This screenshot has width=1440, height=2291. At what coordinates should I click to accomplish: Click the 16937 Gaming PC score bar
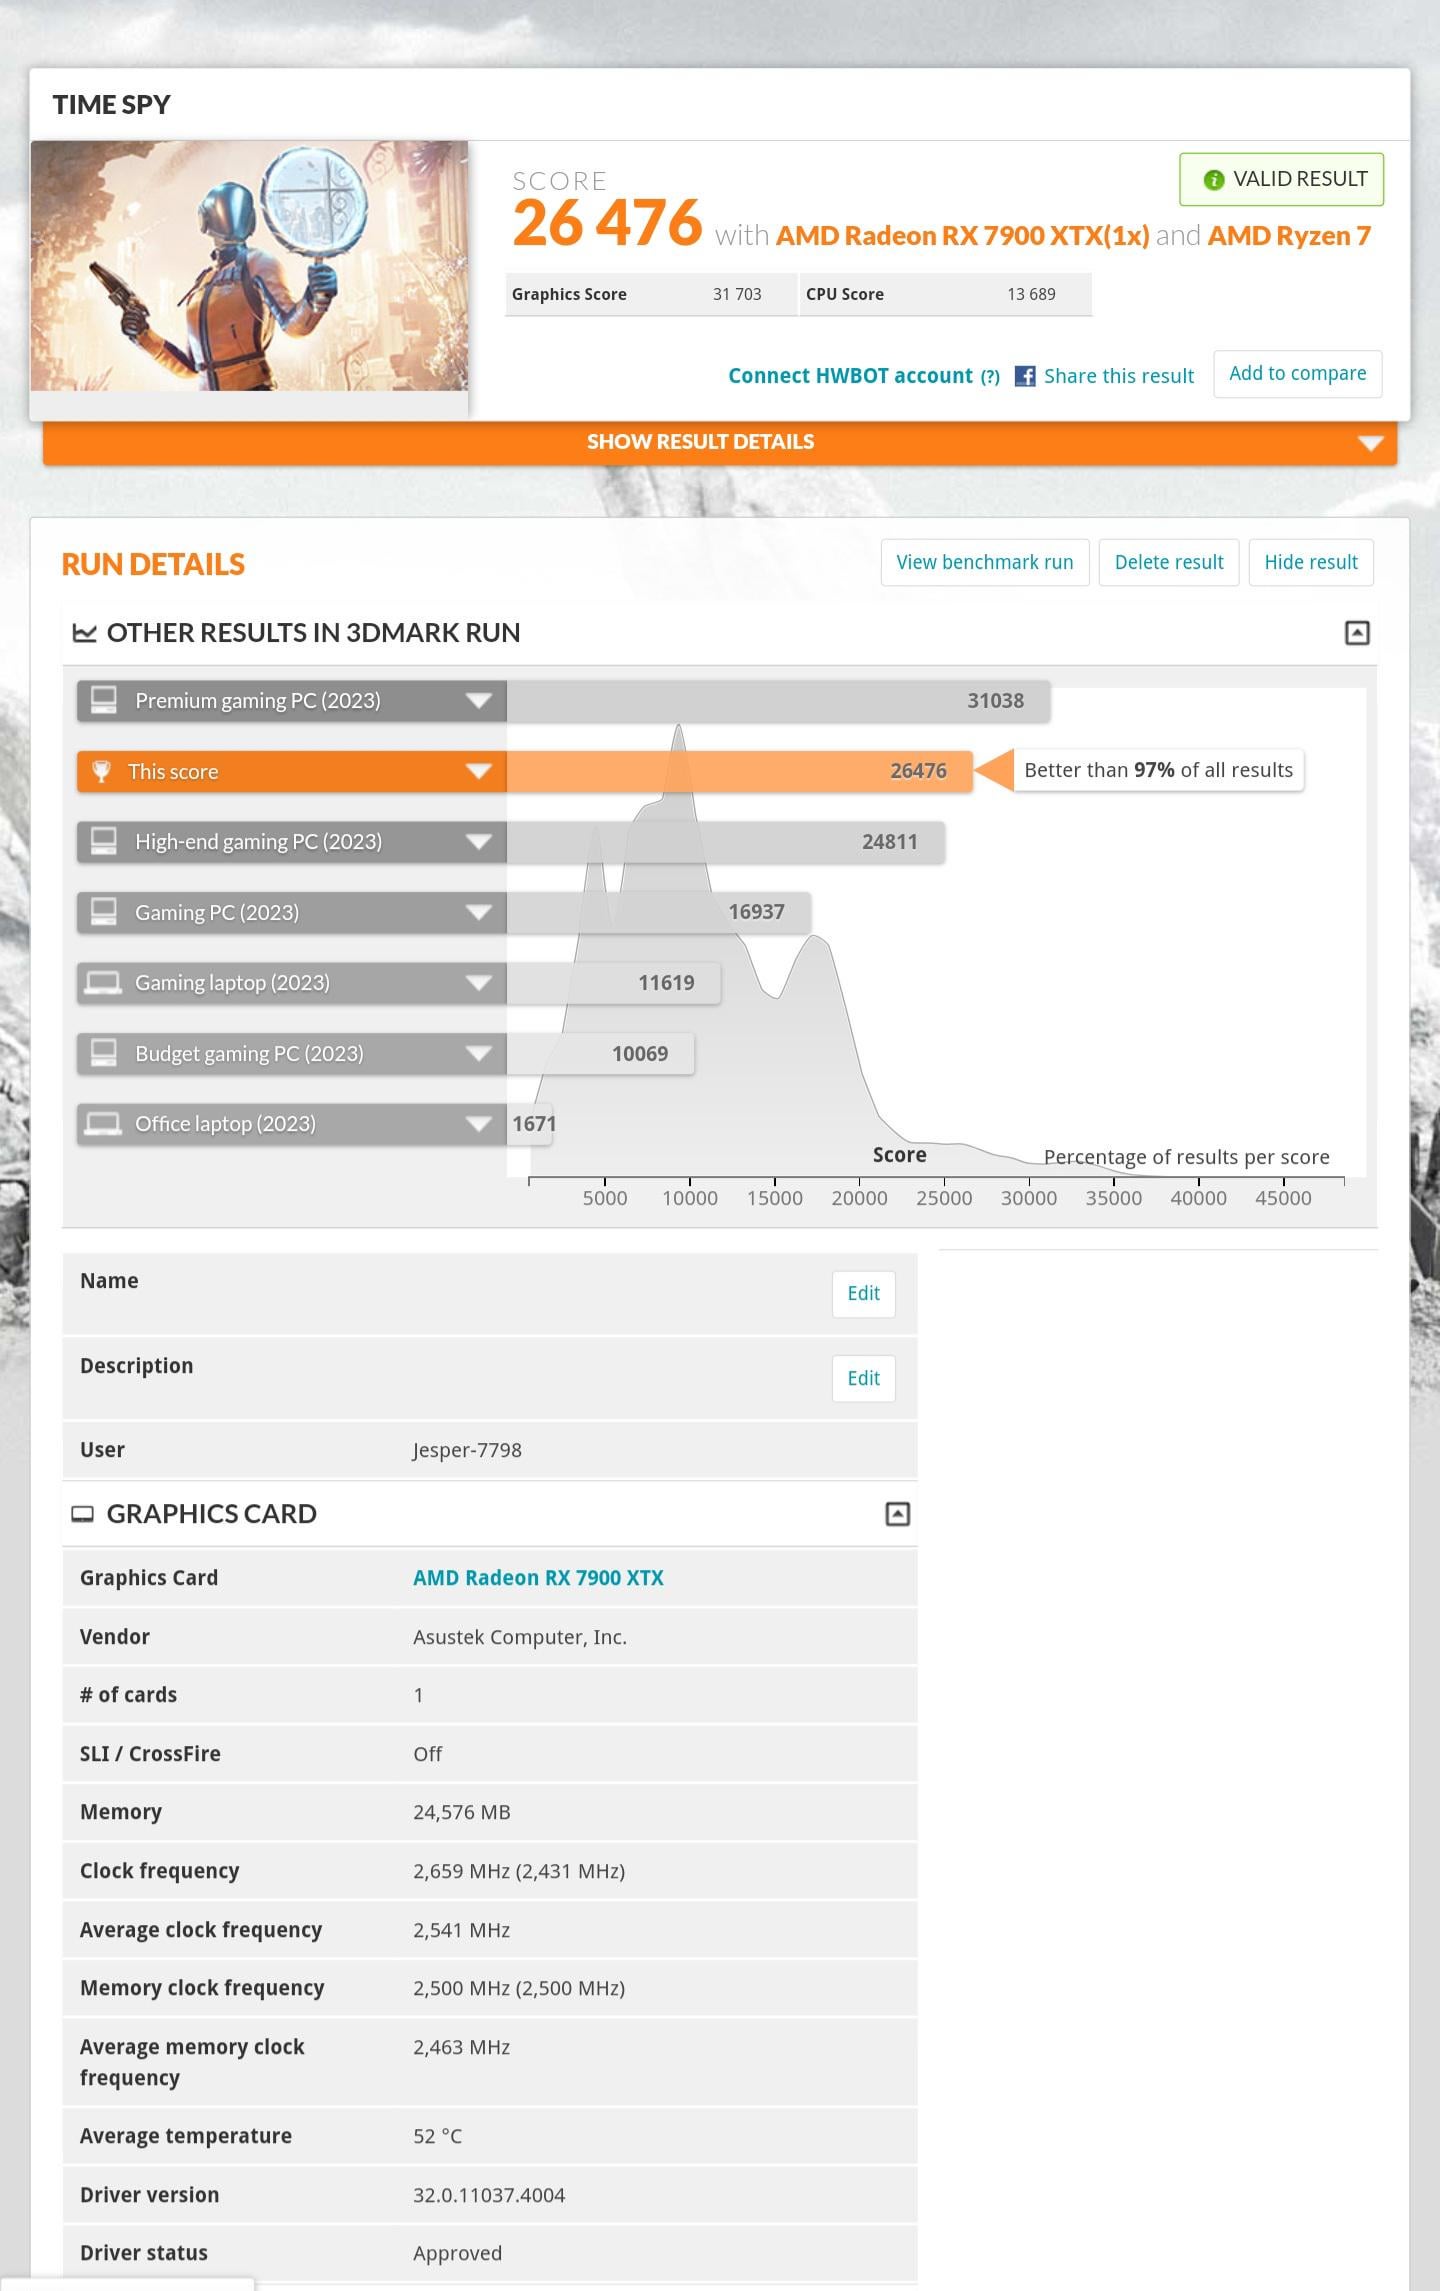(x=659, y=912)
